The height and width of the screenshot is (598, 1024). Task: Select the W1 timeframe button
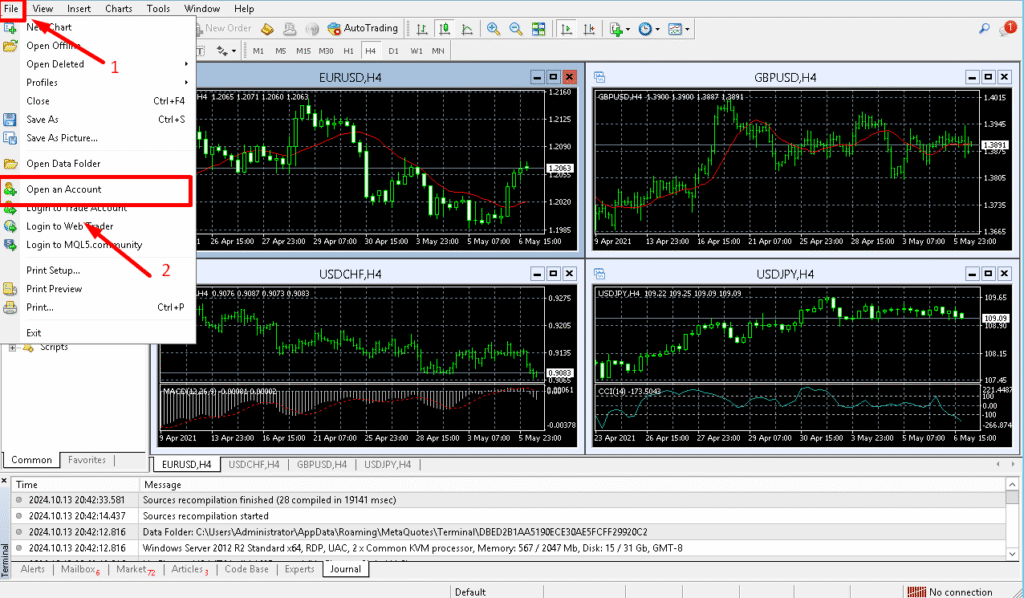pos(416,50)
